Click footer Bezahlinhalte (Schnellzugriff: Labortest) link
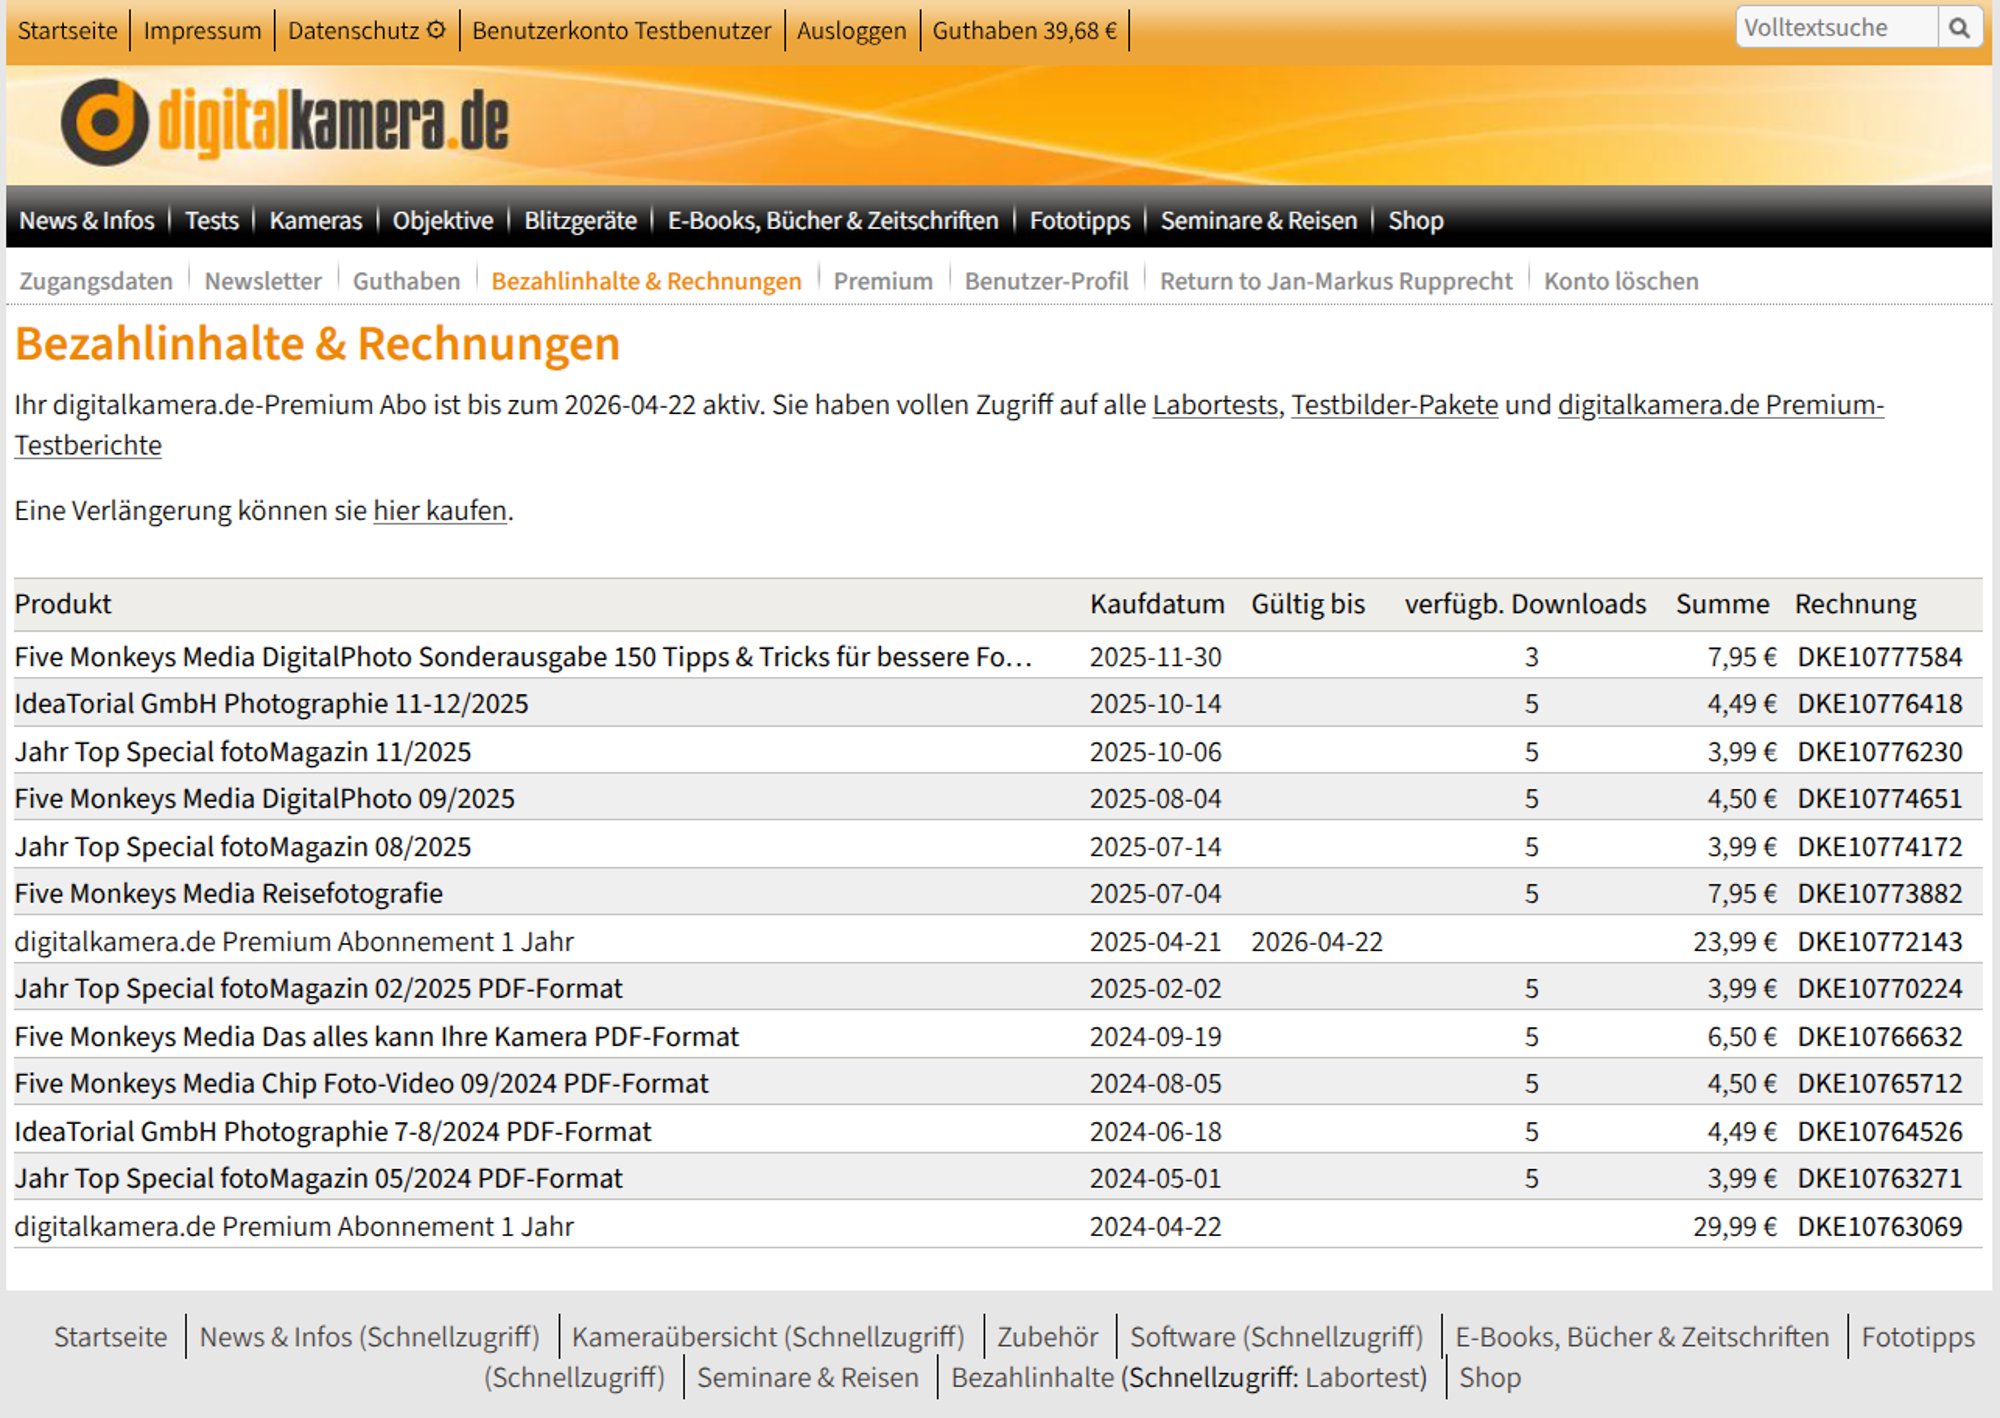 pos(1189,1378)
